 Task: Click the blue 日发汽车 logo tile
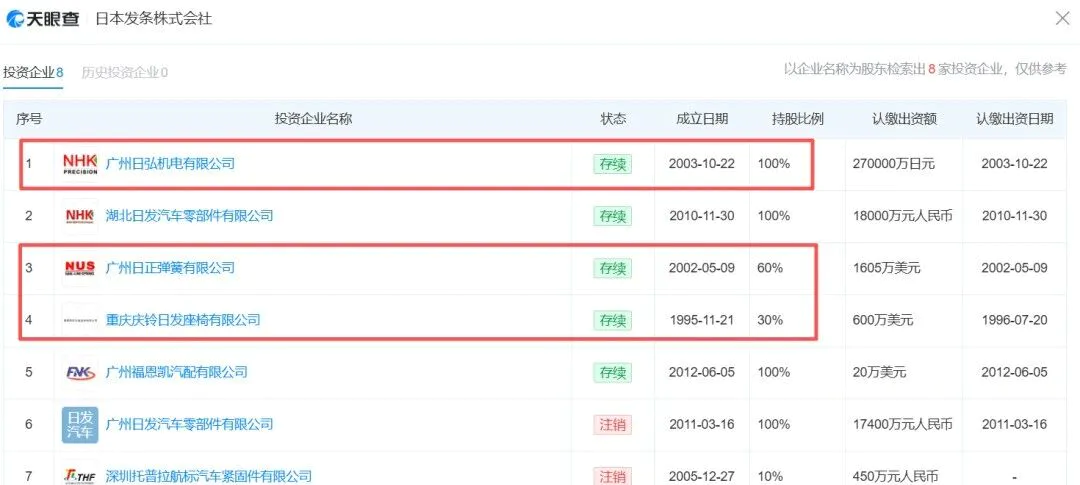point(80,424)
